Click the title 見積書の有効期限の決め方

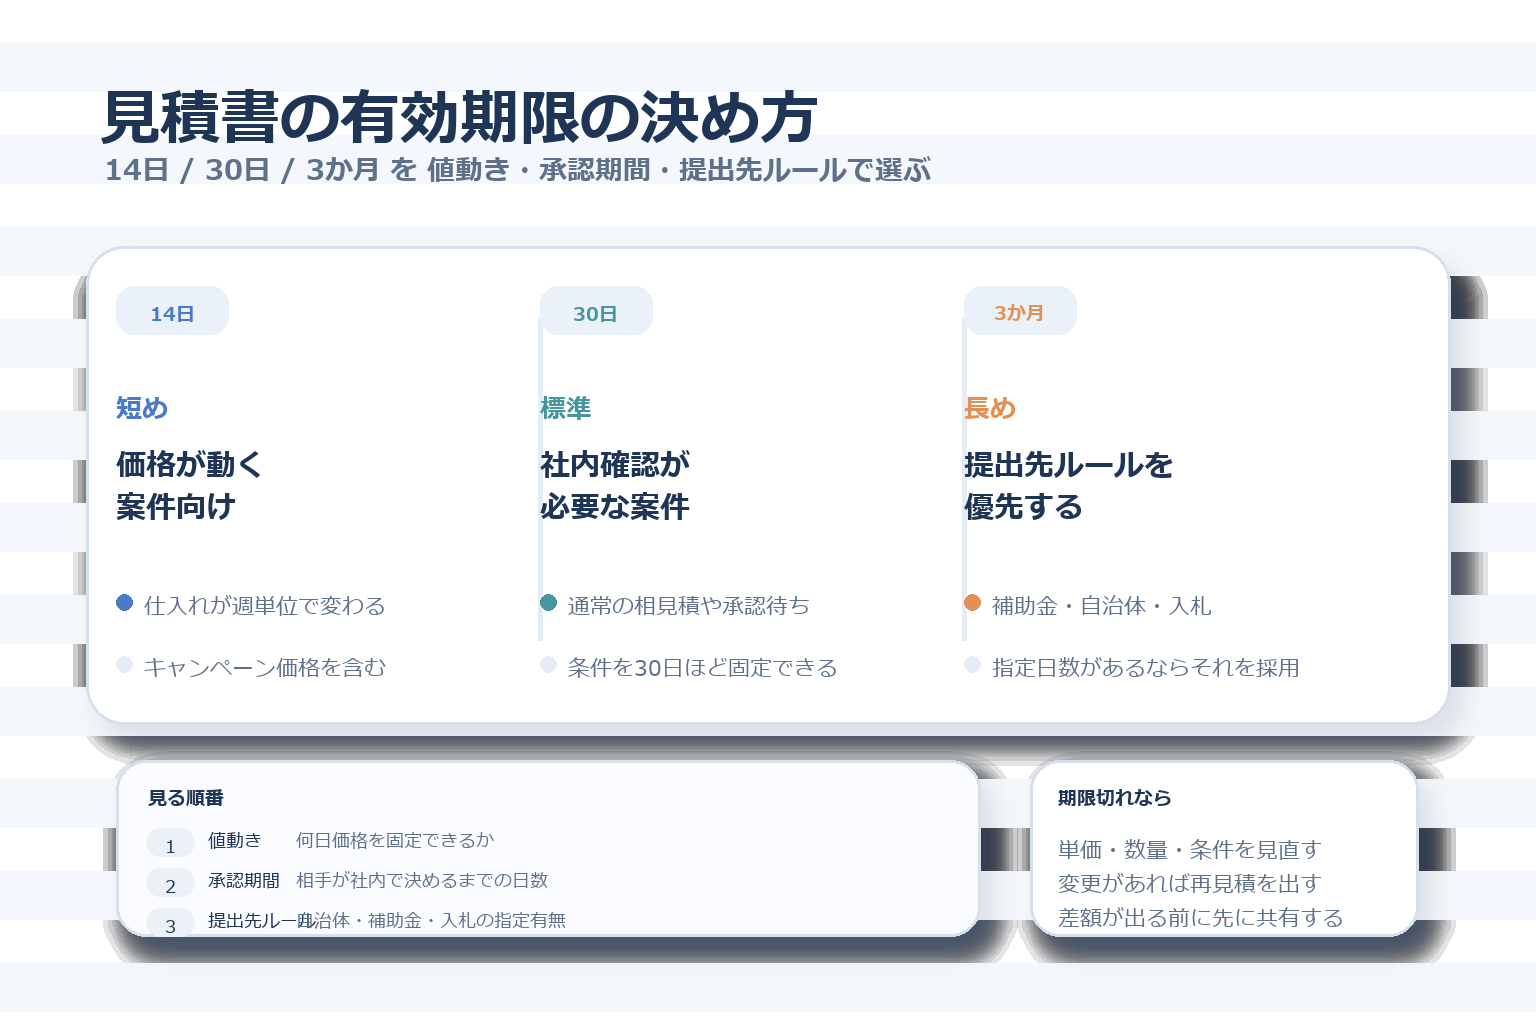[460, 118]
